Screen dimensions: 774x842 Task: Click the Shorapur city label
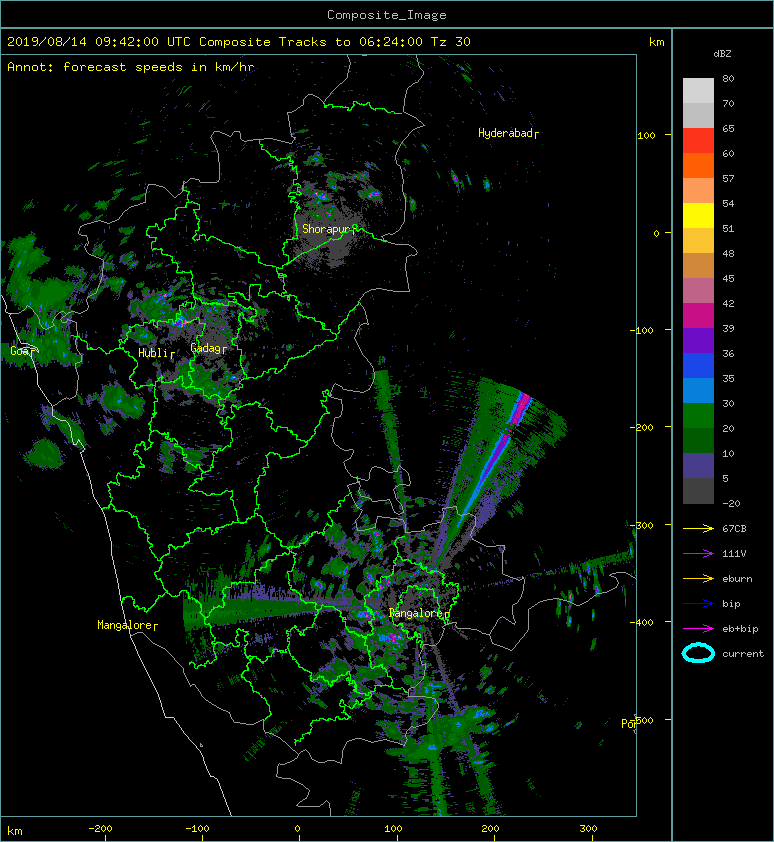tap(329, 229)
